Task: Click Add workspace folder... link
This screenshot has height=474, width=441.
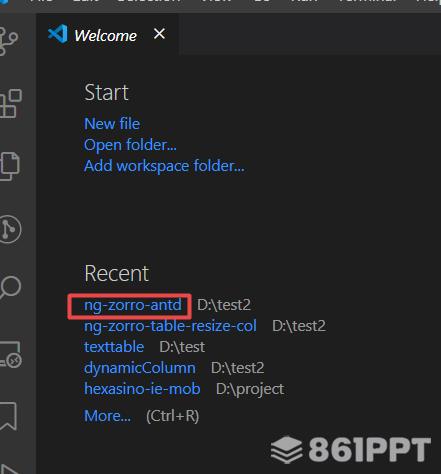Action: pos(164,166)
